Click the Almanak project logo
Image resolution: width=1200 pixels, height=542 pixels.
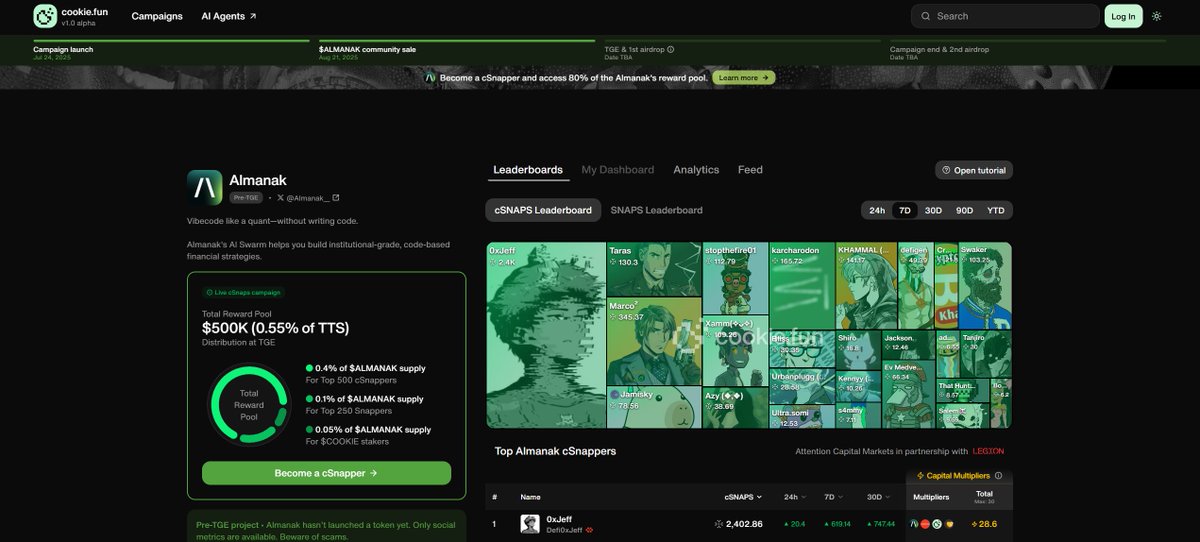pos(205,188)
